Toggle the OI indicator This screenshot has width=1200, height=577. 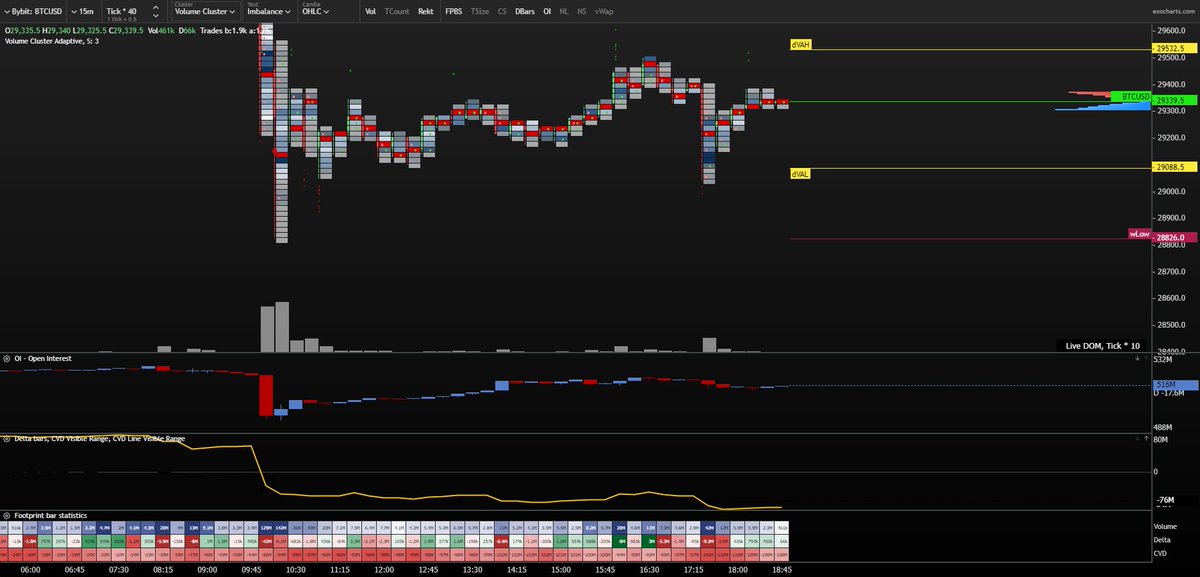[547, 10]
